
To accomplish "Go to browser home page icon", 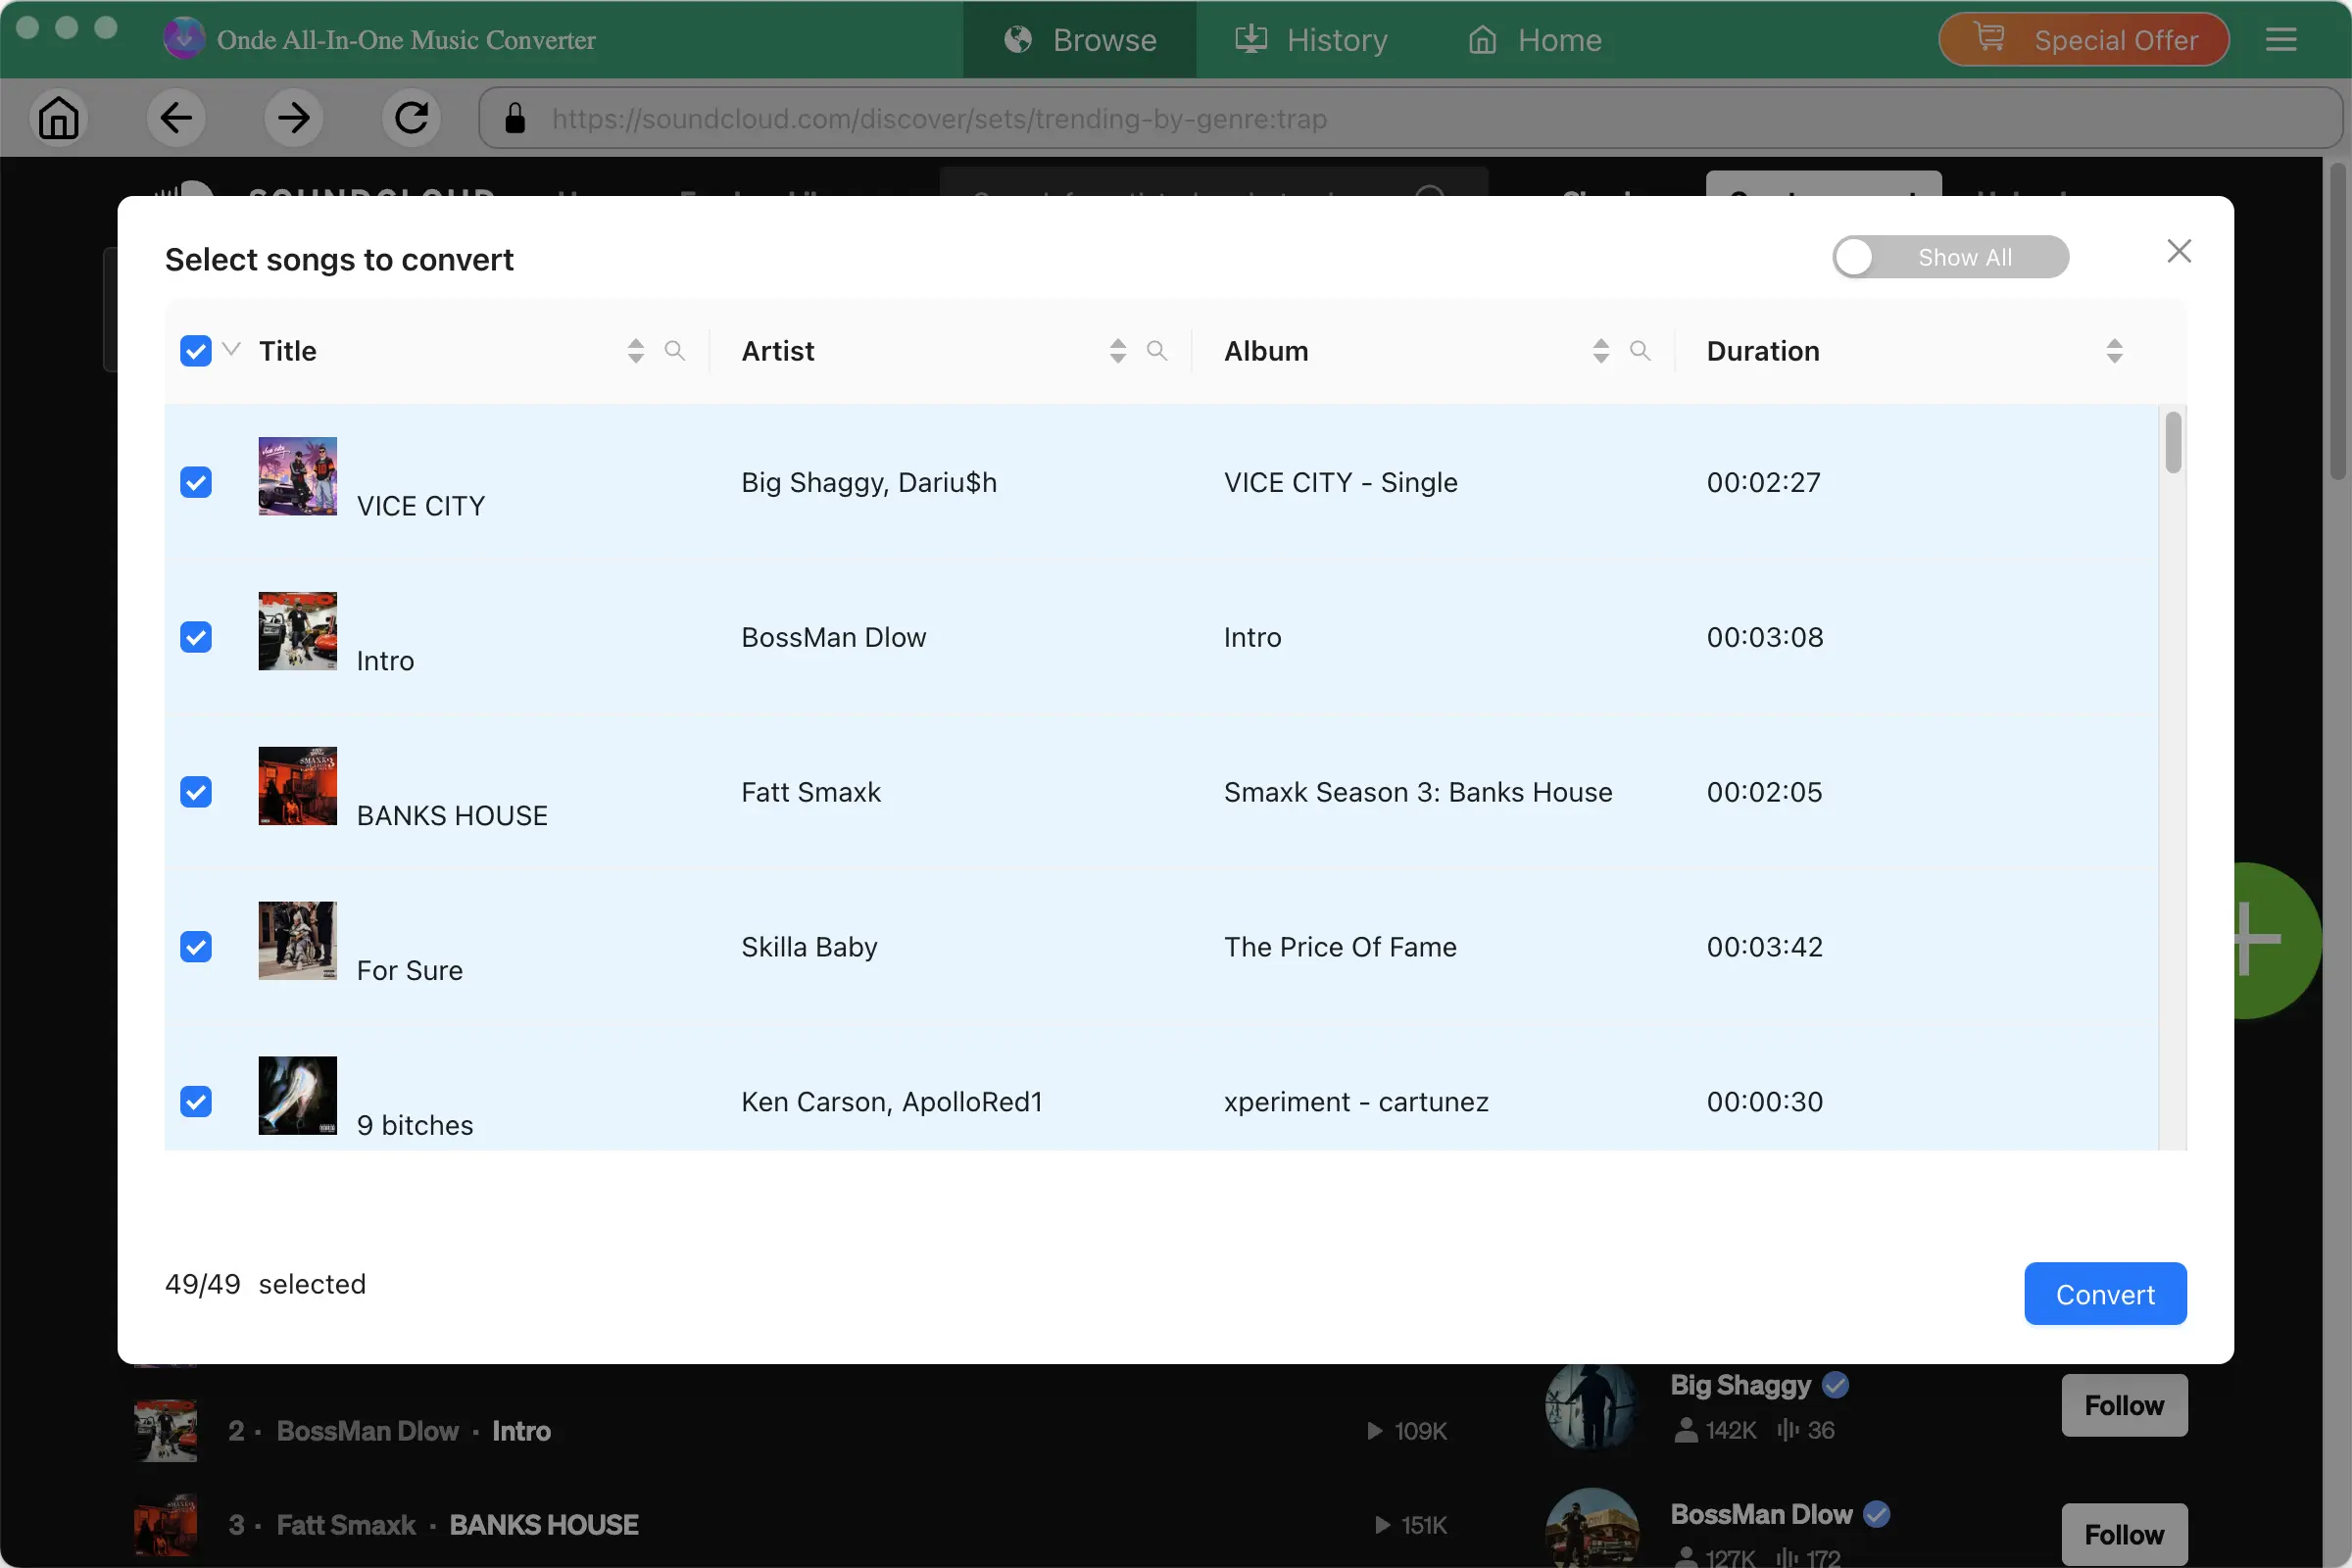I will tap(58, 118).
